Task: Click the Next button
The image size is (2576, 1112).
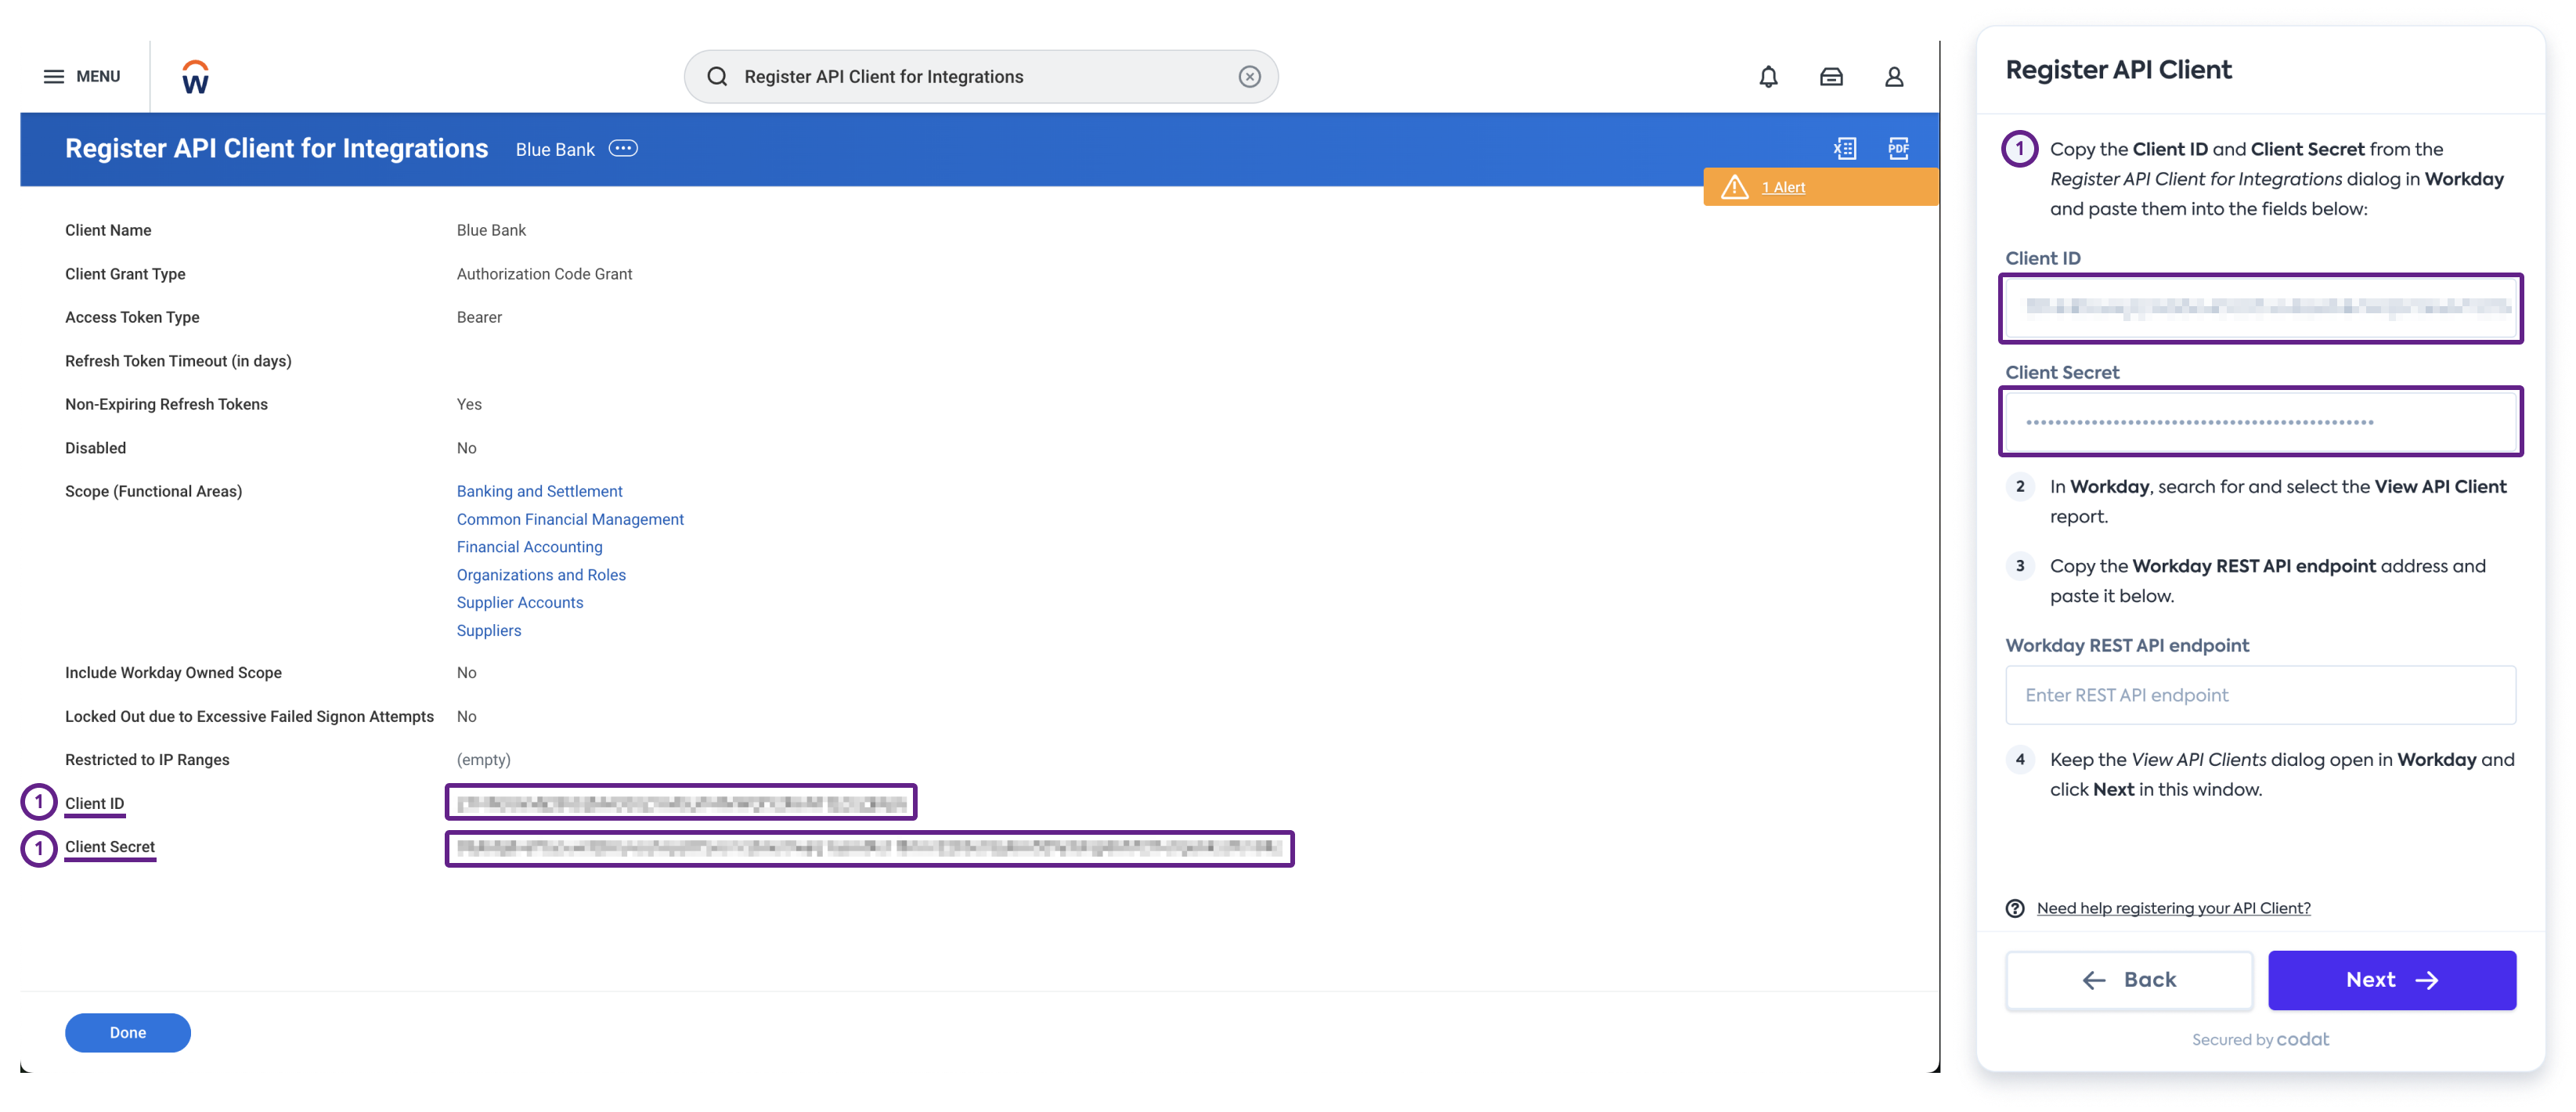Action: coord(2392,980)
